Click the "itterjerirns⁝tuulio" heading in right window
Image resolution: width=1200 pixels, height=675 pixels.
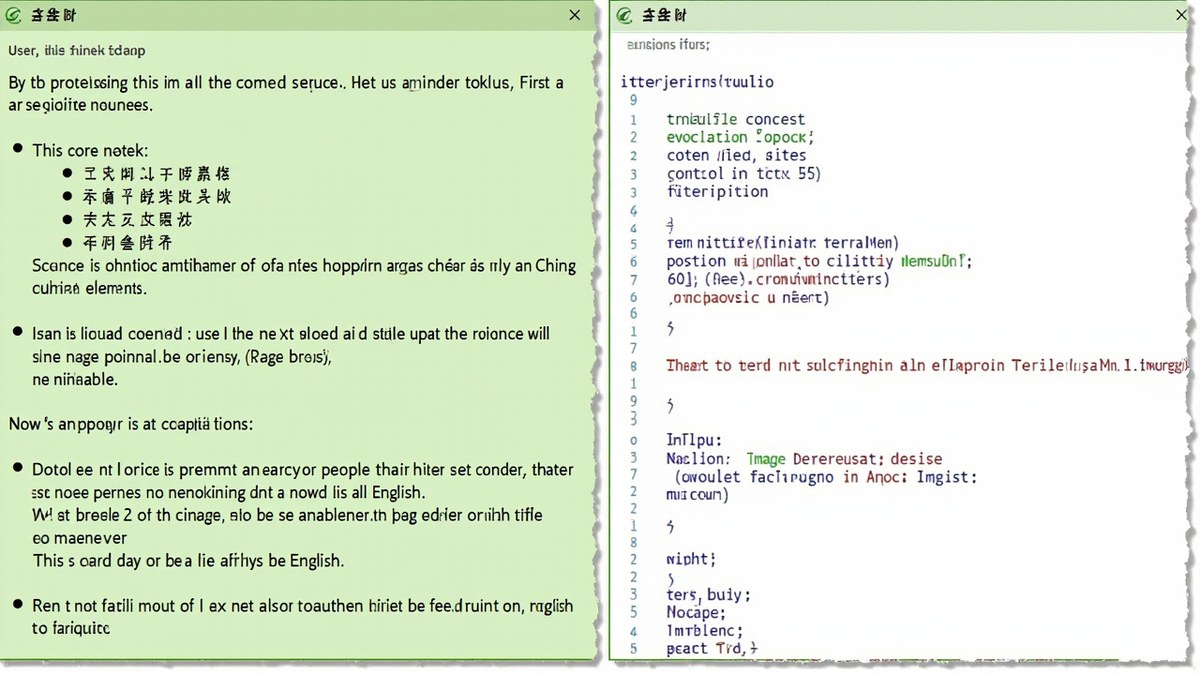(697, 81)
